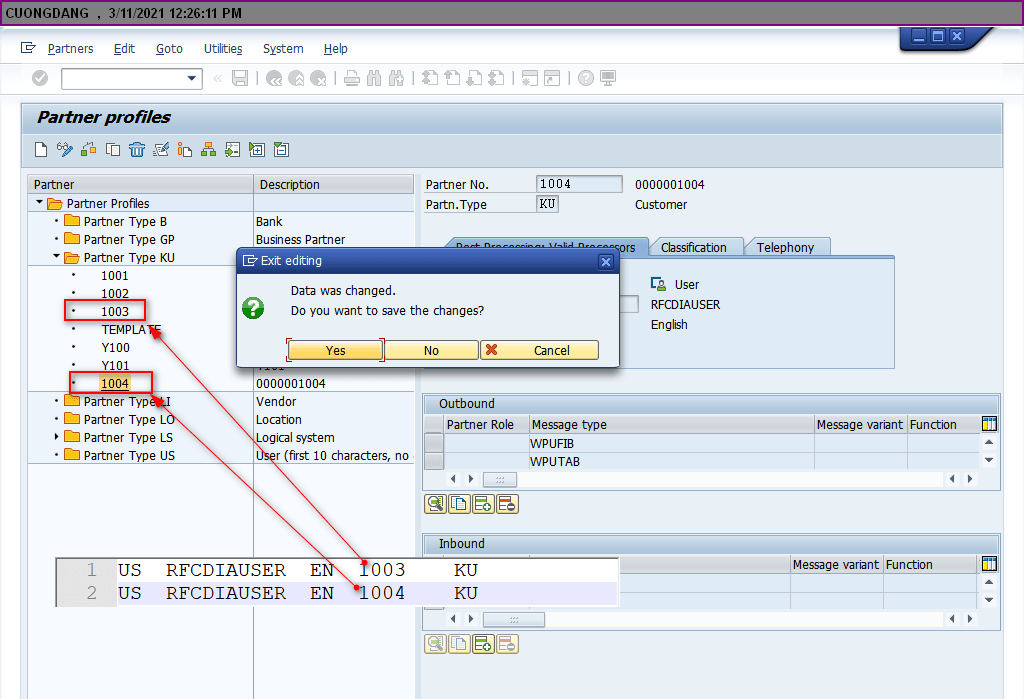
Task: Click the Delete trash can icon
Action: (x=137, y=150)
